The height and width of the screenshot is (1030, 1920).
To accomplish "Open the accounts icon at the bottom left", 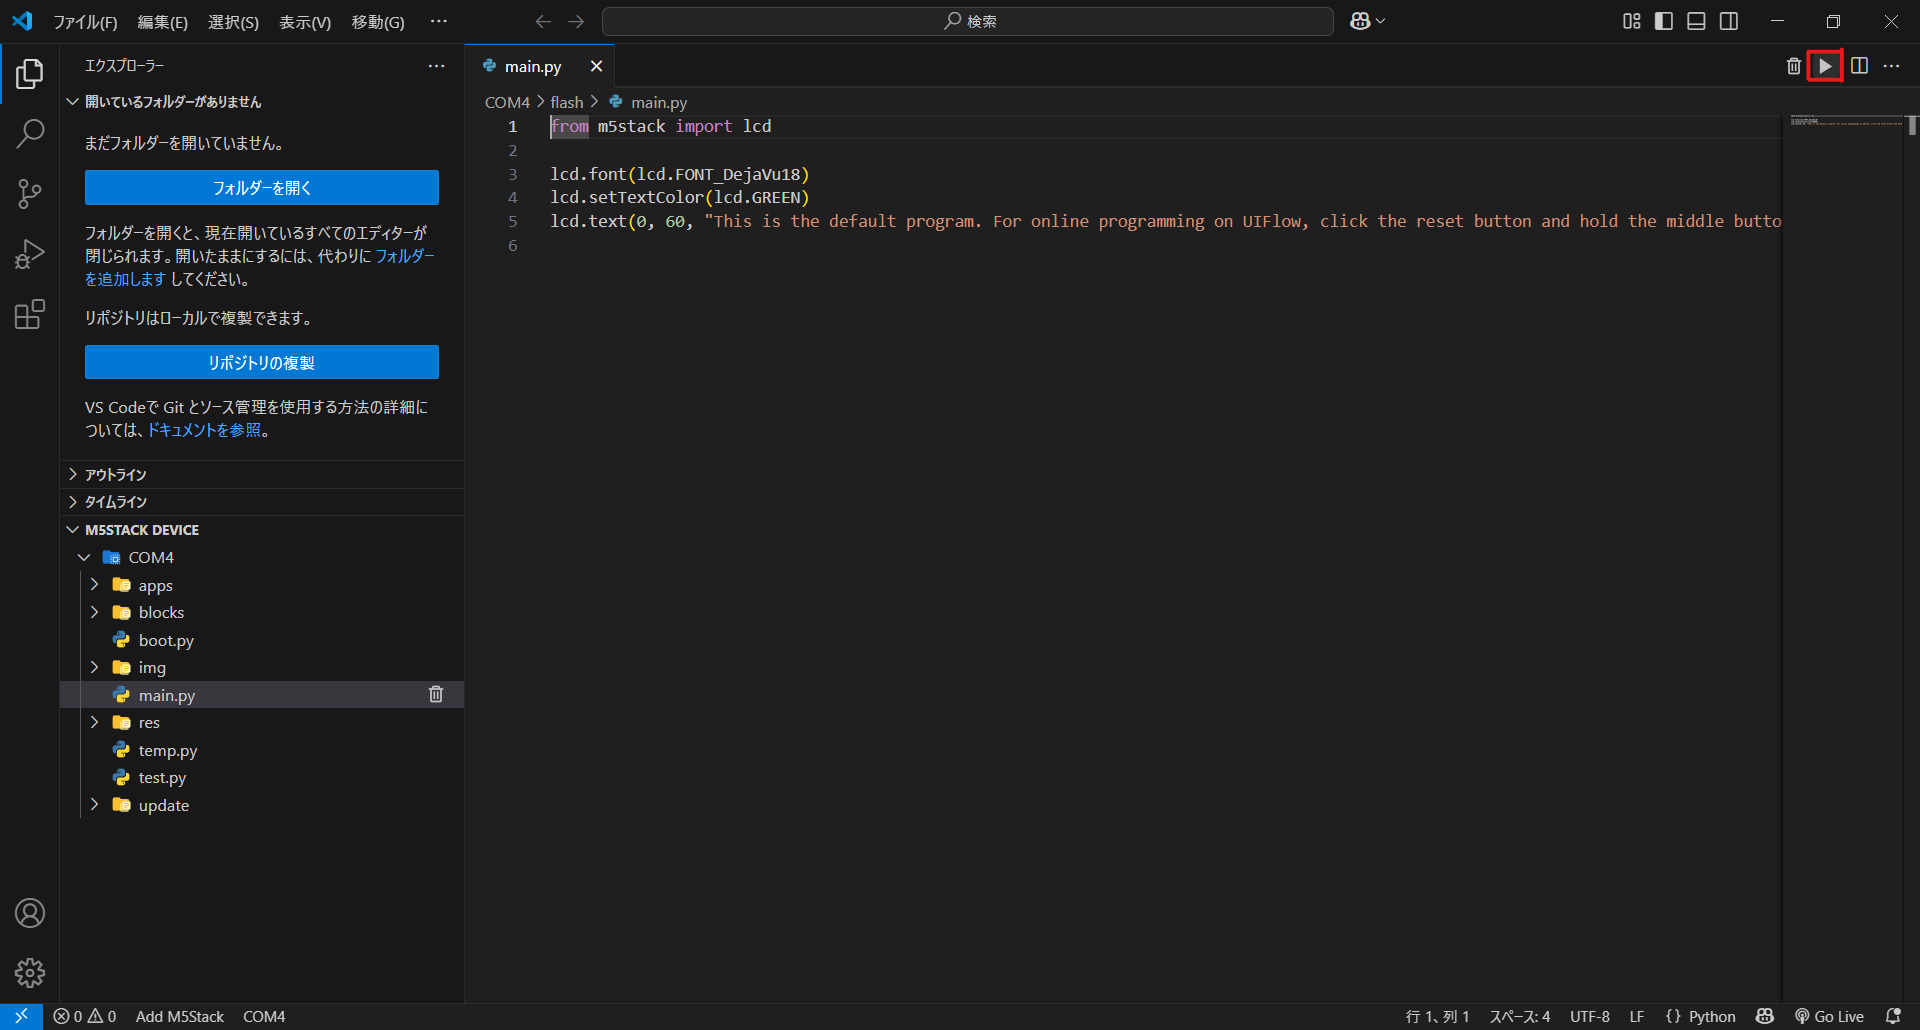I will pos(30,913).
